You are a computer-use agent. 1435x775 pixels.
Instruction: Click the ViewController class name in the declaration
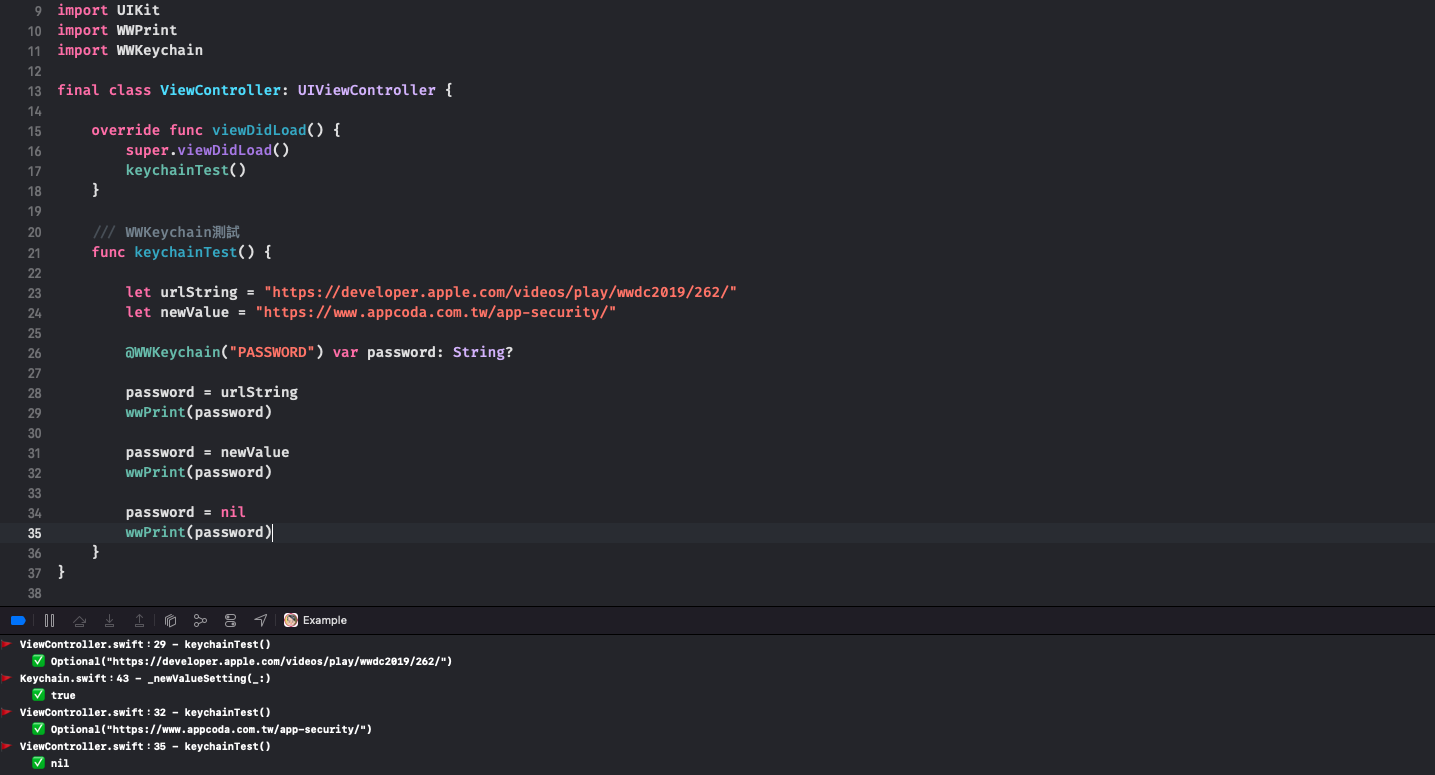[x=220, y=90]
